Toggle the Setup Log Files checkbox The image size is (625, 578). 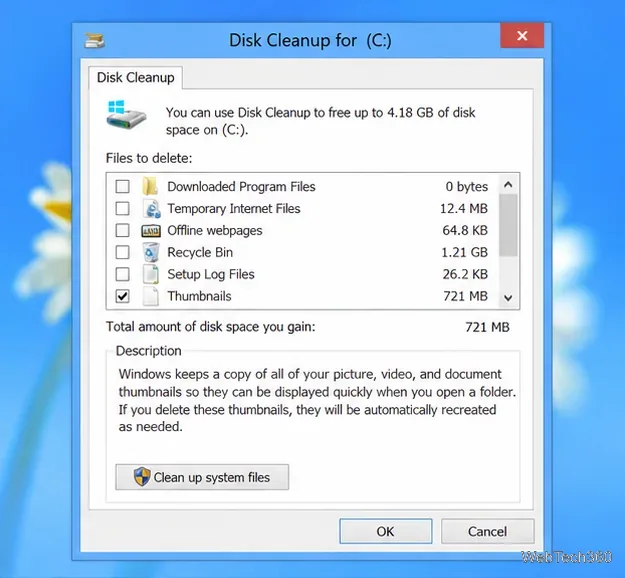[x=122, y=274]
